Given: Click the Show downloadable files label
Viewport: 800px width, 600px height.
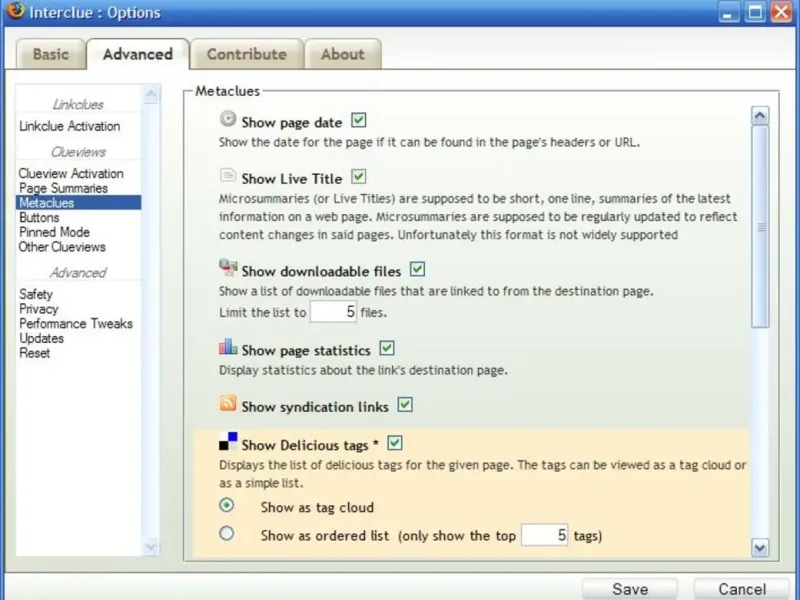Looking at the screenshot, I should [x=321, y=271].
